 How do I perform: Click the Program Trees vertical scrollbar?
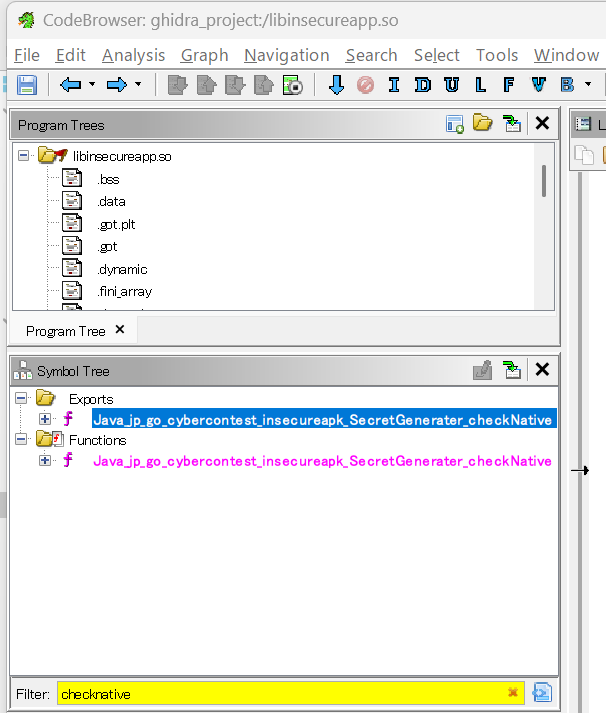pyautogui.click(x=544, y=181)
